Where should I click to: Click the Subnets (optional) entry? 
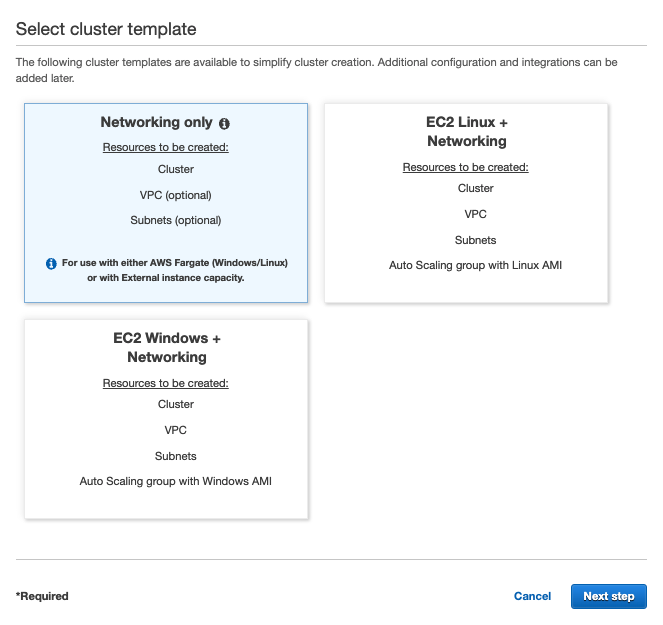click(x=175, y=220)
